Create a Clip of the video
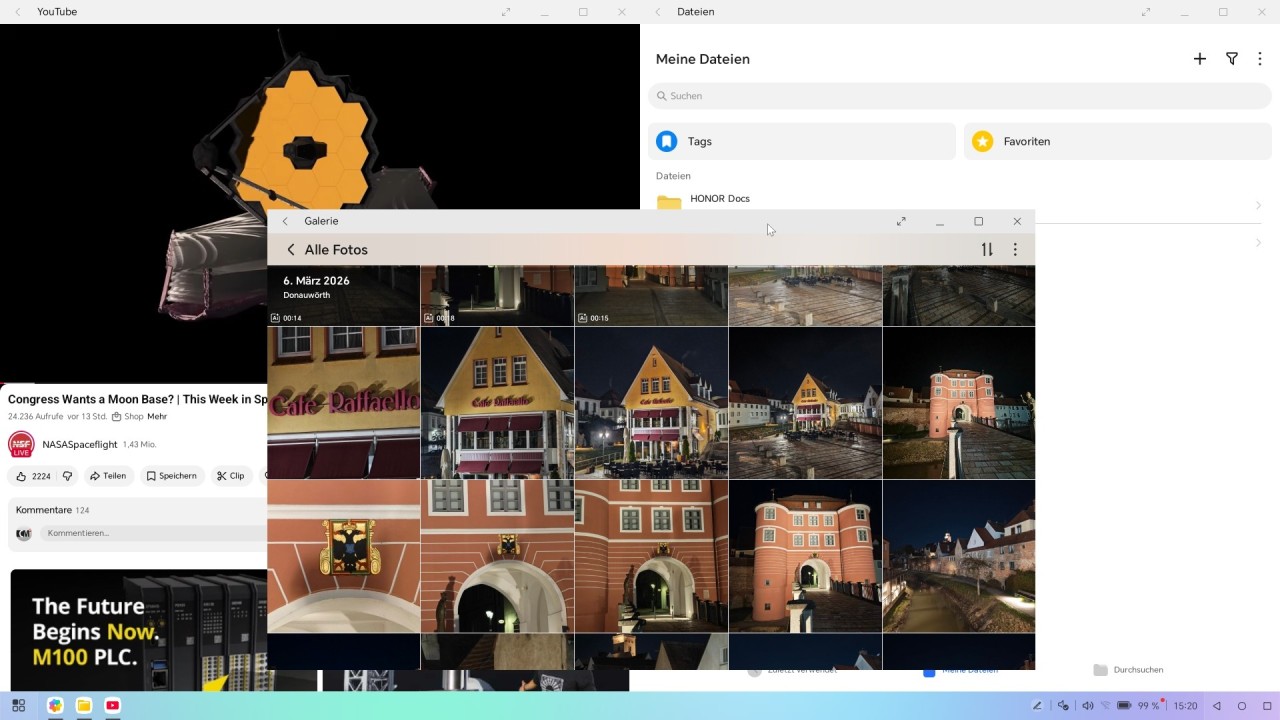 pyautogui.click(x=230, y=476)
